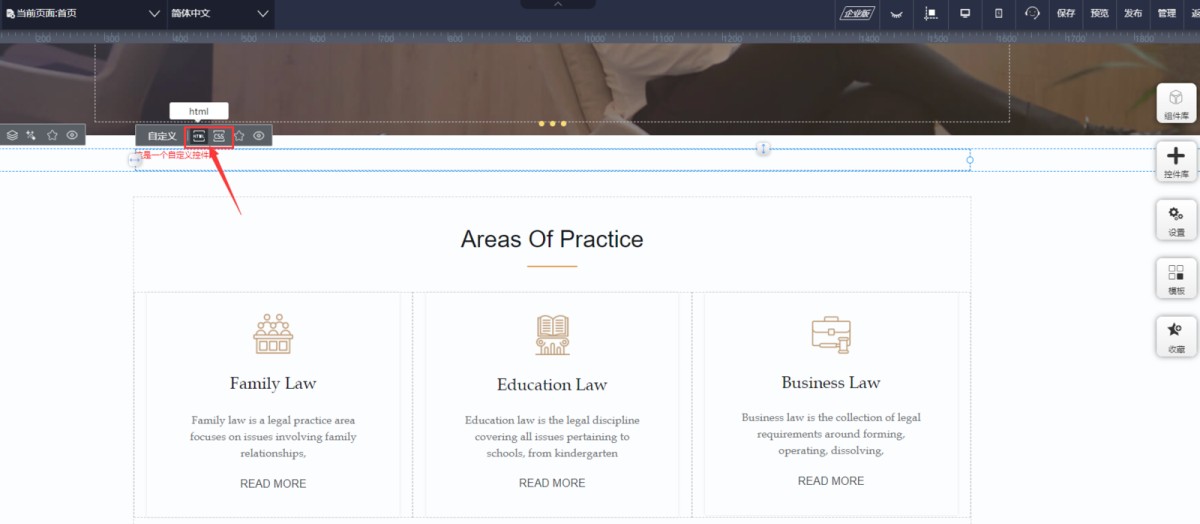
Task: Click the 企业版 enterprise edition badge
Action: coord(857,13)
